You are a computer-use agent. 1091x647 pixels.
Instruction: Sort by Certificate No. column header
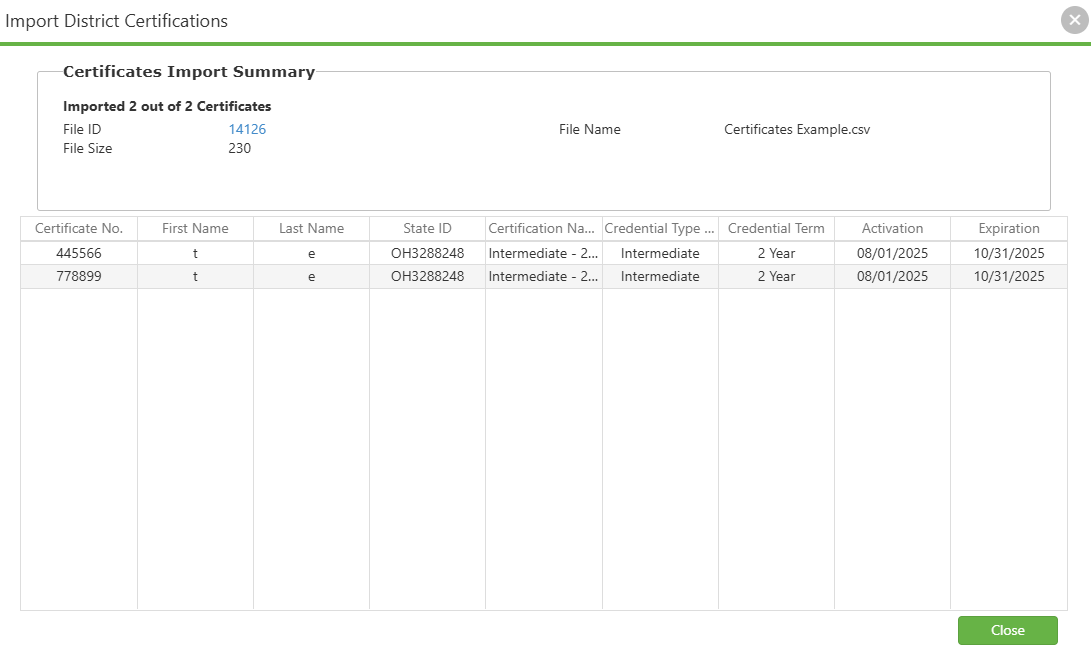[79, 228]
